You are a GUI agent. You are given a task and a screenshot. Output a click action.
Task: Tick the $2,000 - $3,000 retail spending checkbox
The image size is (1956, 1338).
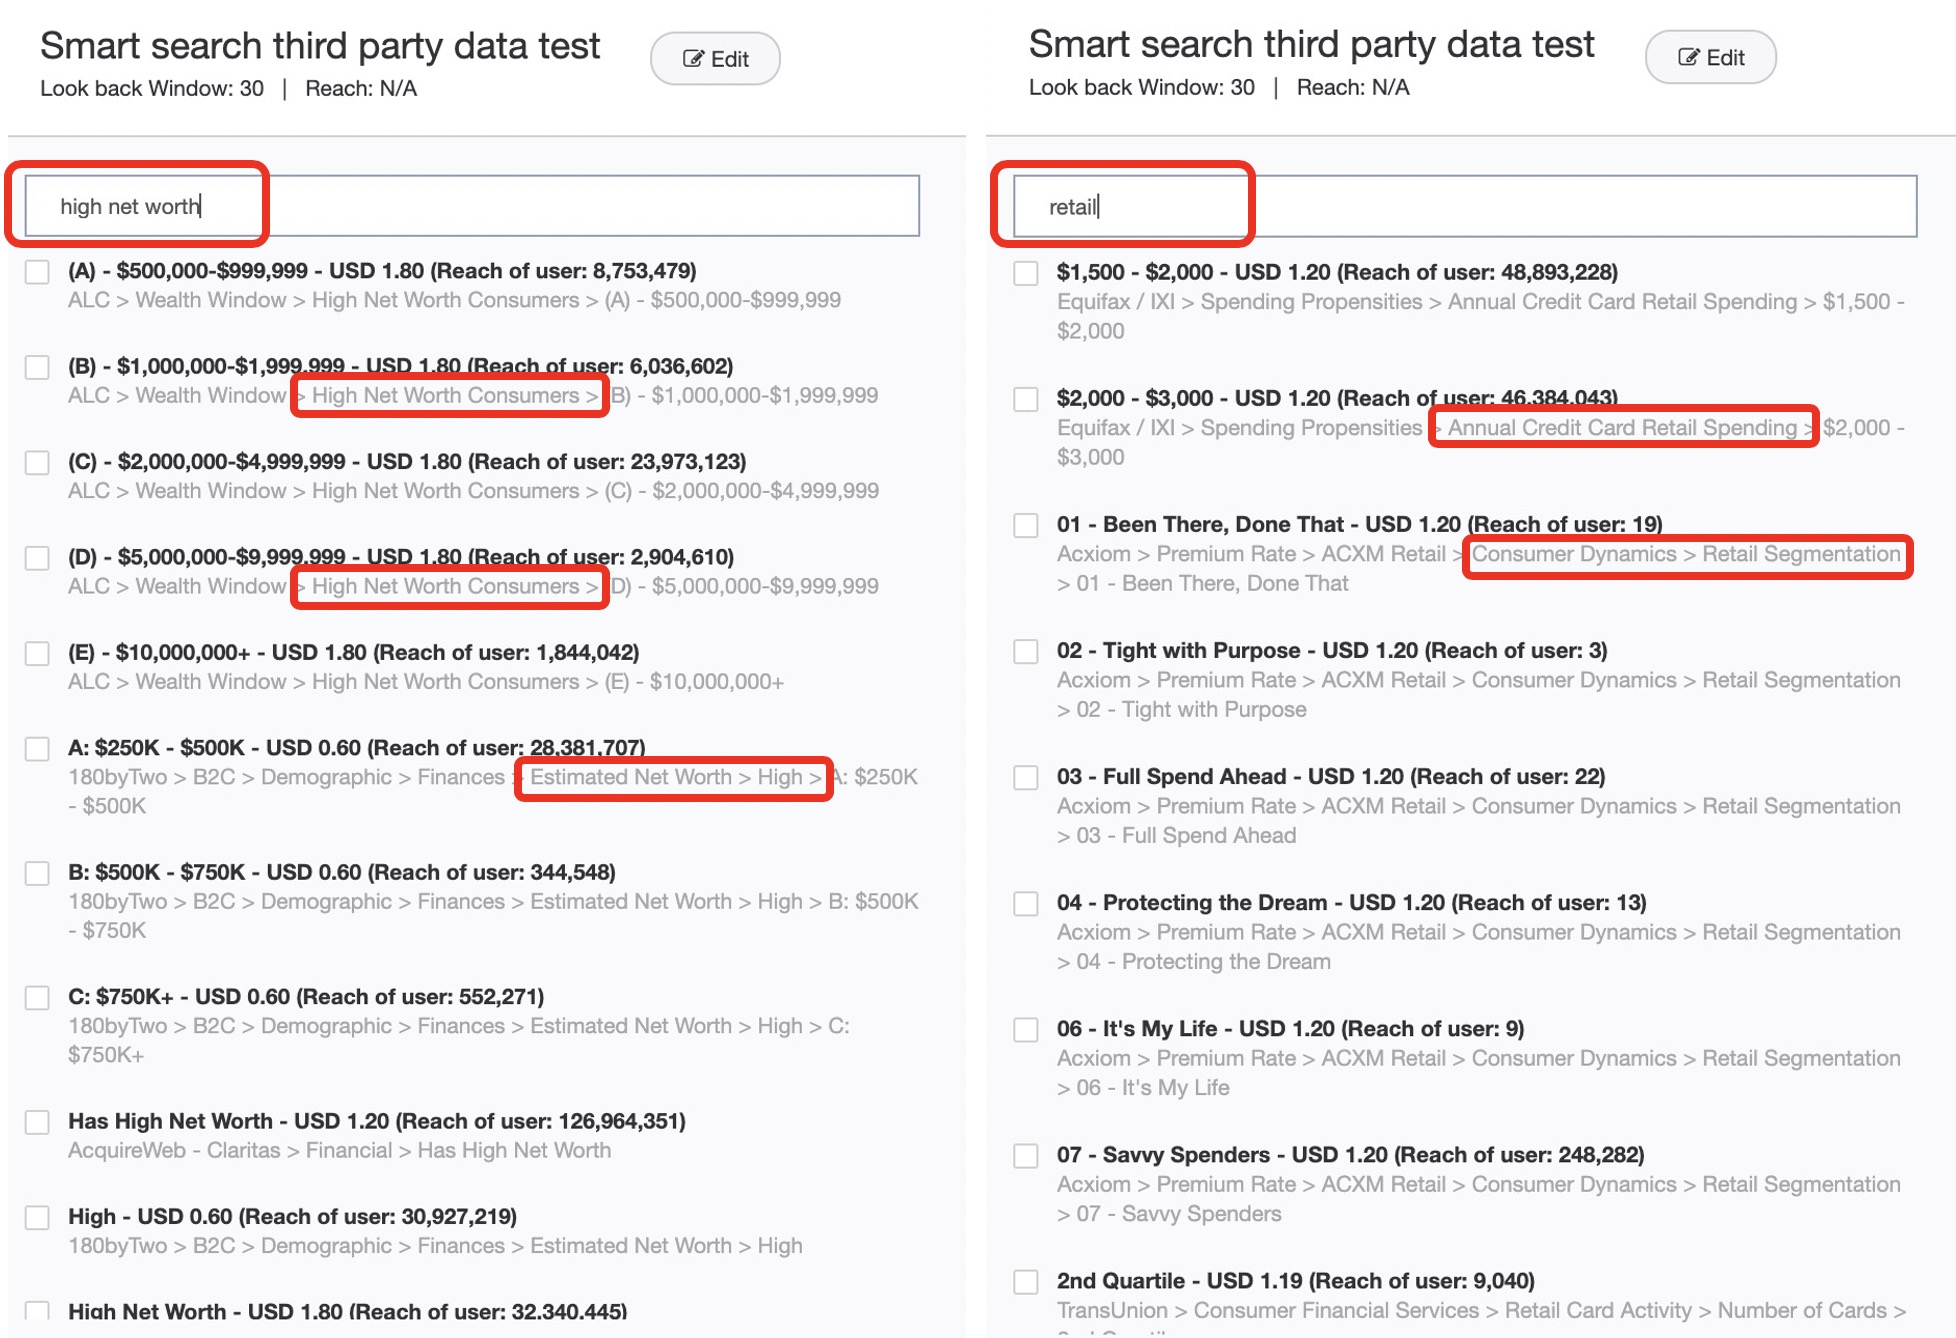[1026, 400]
